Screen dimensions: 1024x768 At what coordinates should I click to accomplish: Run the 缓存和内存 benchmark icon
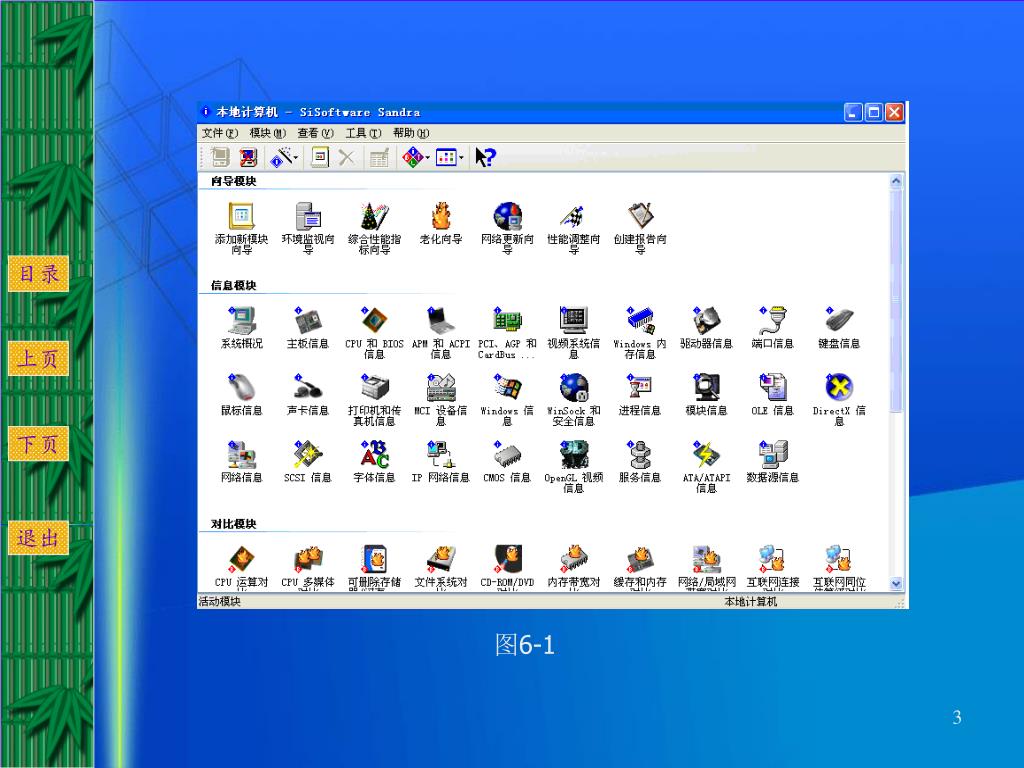(640, 560)
